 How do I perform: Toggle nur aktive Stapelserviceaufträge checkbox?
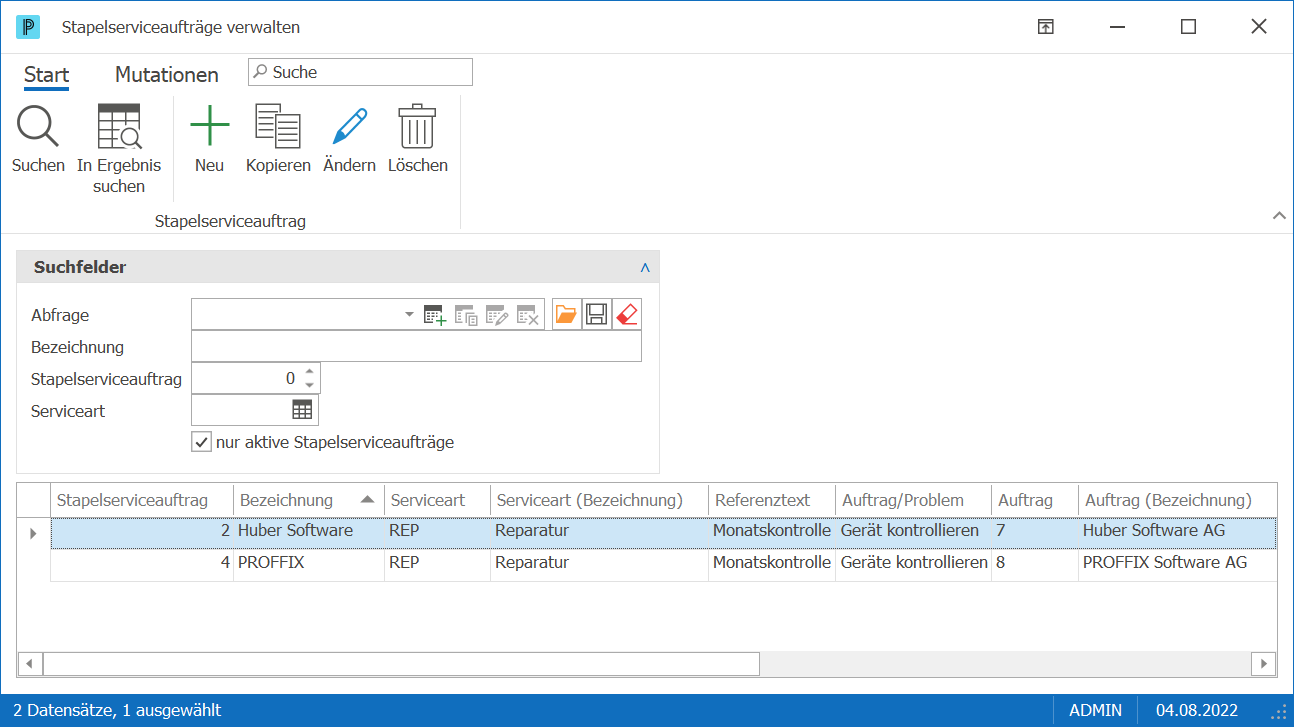(201, 442)
